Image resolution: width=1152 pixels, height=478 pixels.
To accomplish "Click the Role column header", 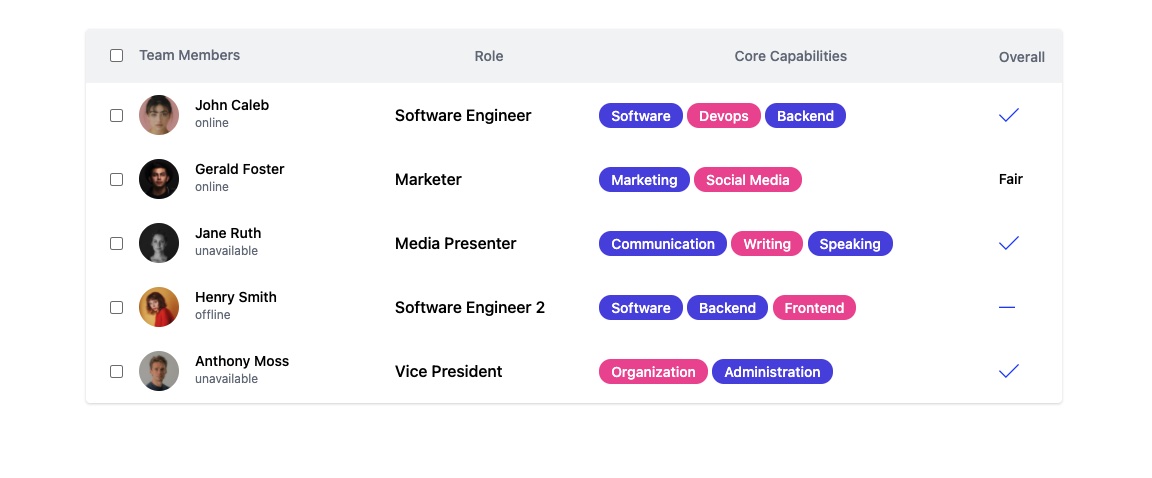I will (489, 57).
